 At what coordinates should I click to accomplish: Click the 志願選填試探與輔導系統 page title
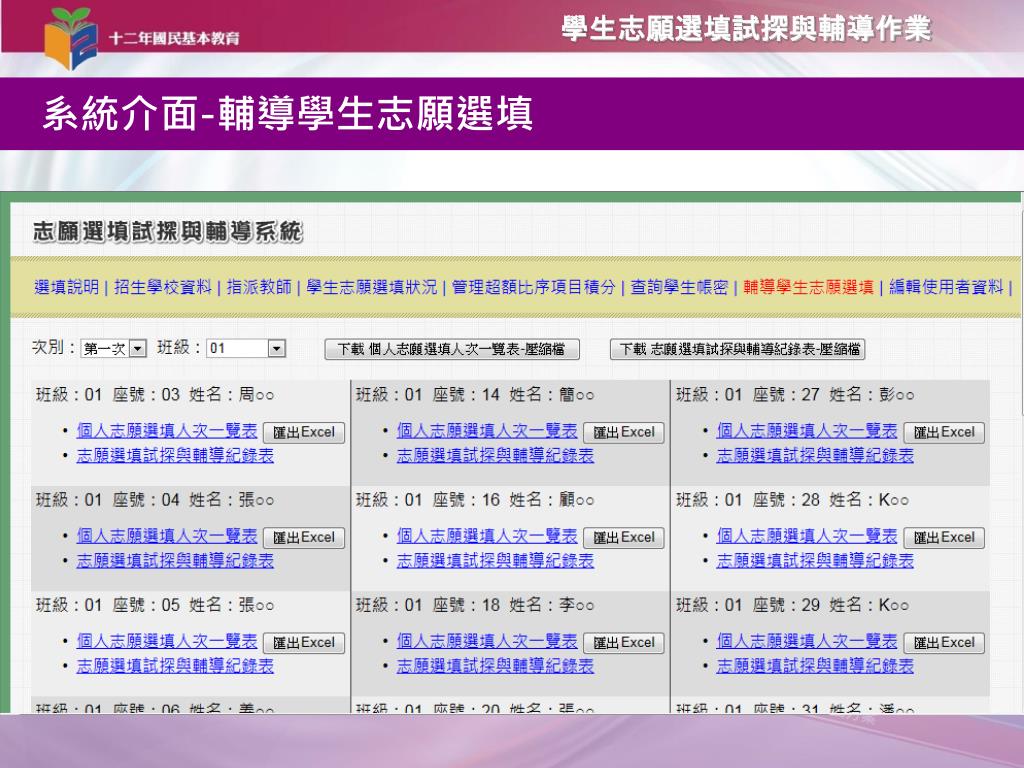click(x=168, y=231)
